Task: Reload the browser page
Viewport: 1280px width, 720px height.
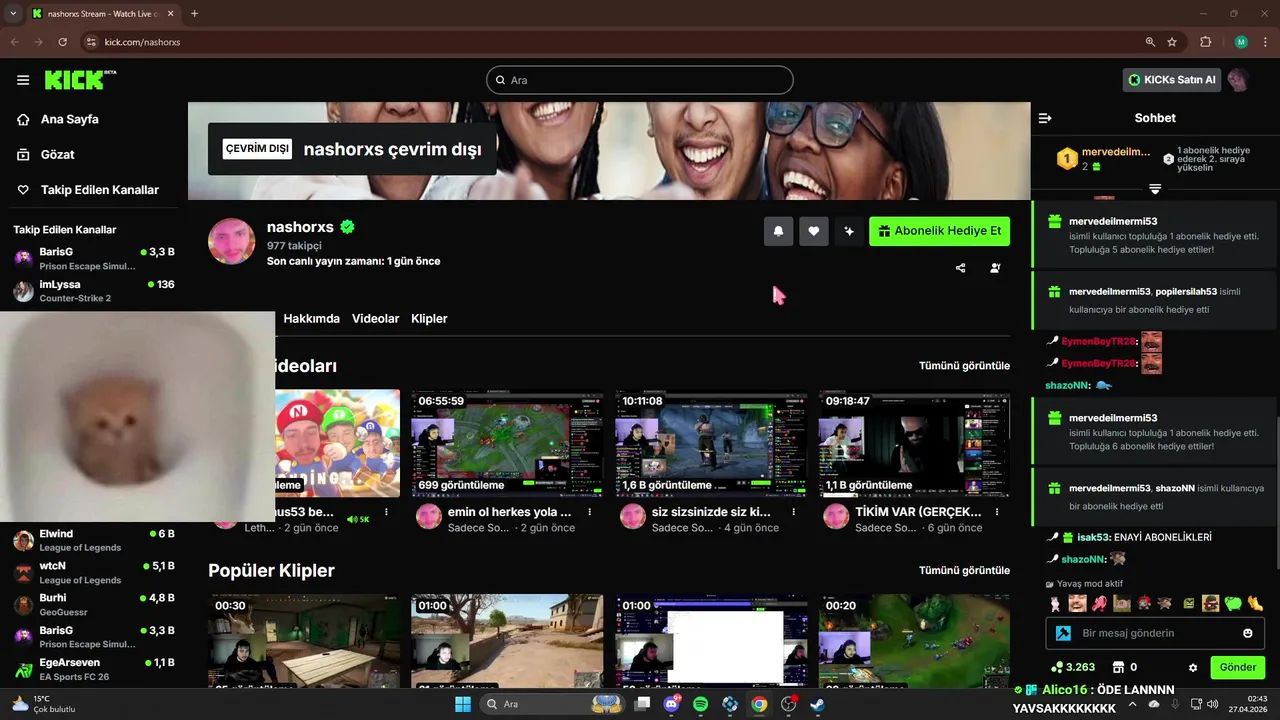Action: point(62,42)
